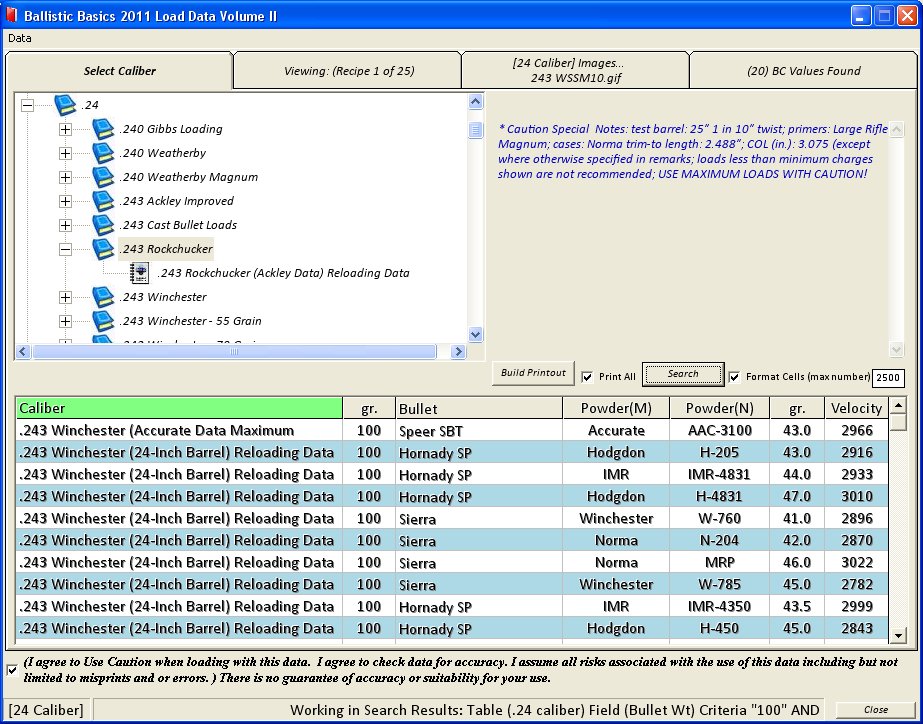Click the Build Printout button
923x724 pixels.
point(534,374)
